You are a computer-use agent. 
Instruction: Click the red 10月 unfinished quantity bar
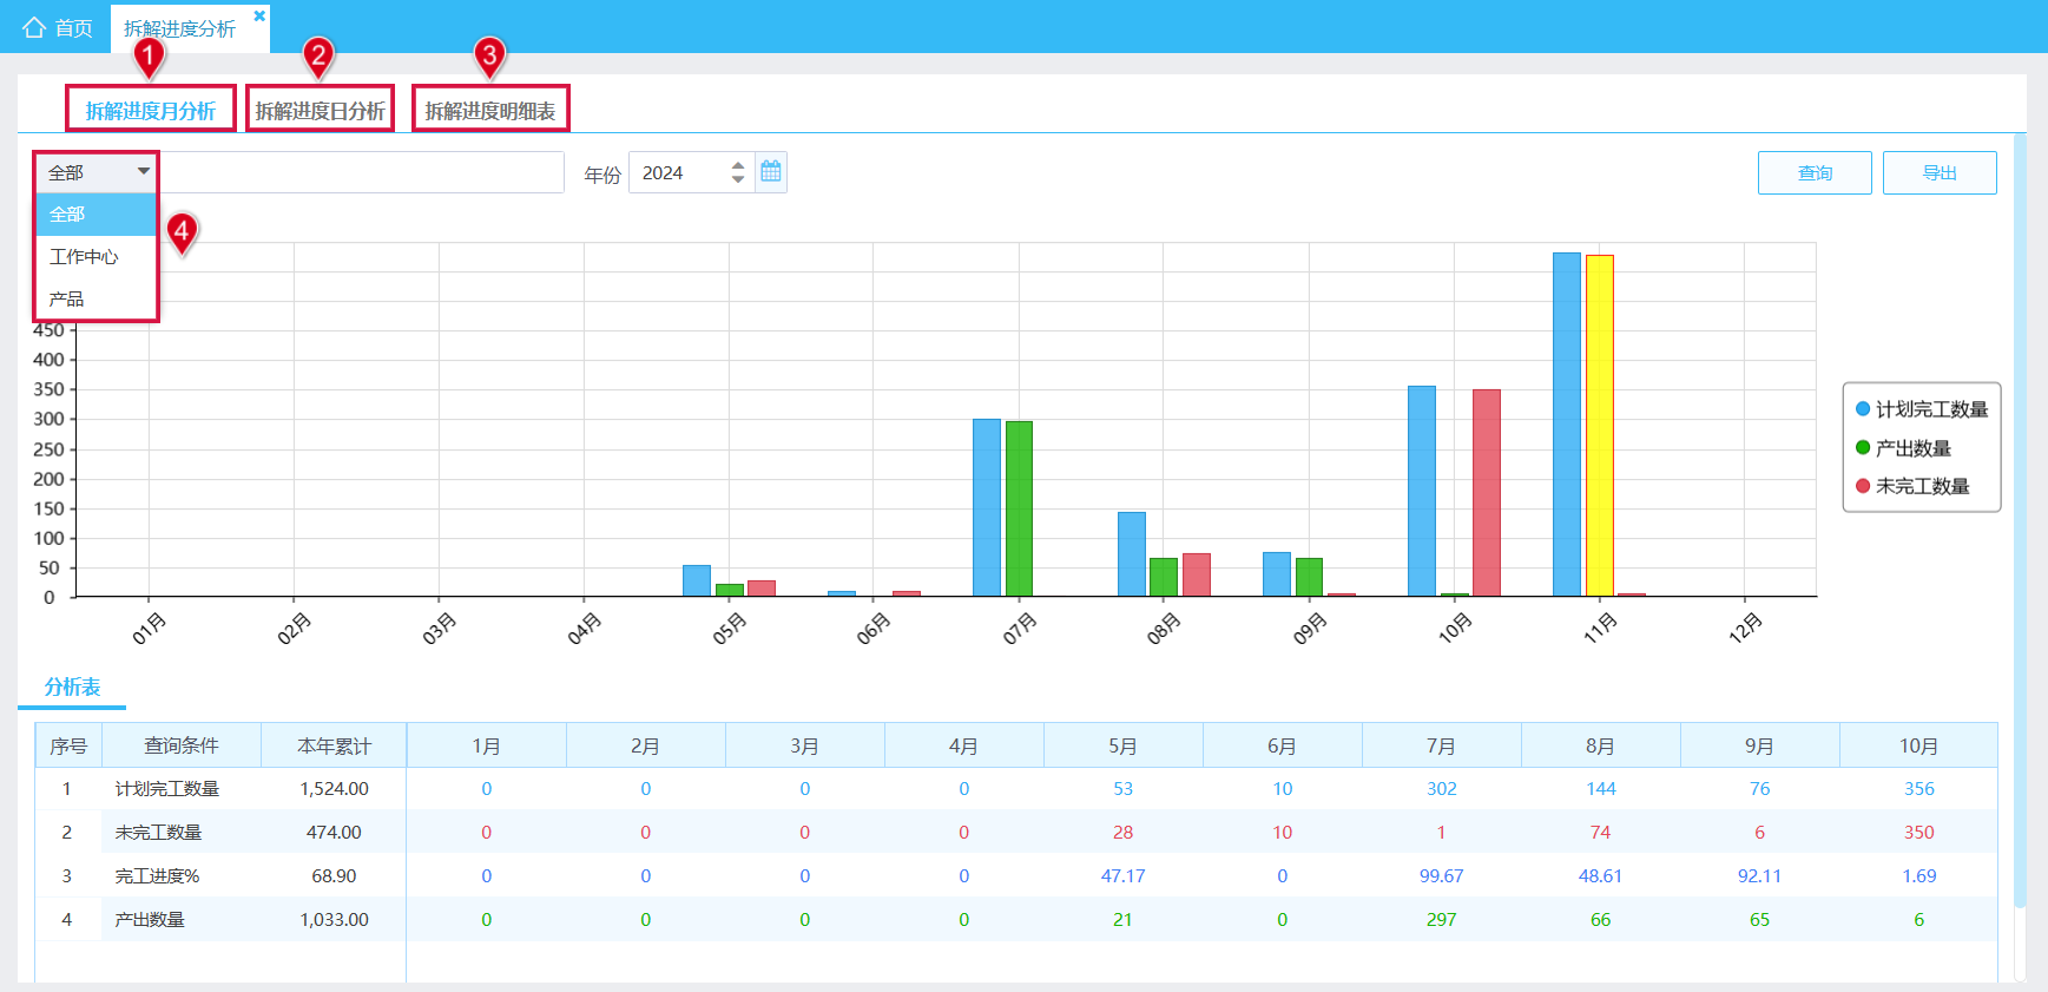point(1486,493)
